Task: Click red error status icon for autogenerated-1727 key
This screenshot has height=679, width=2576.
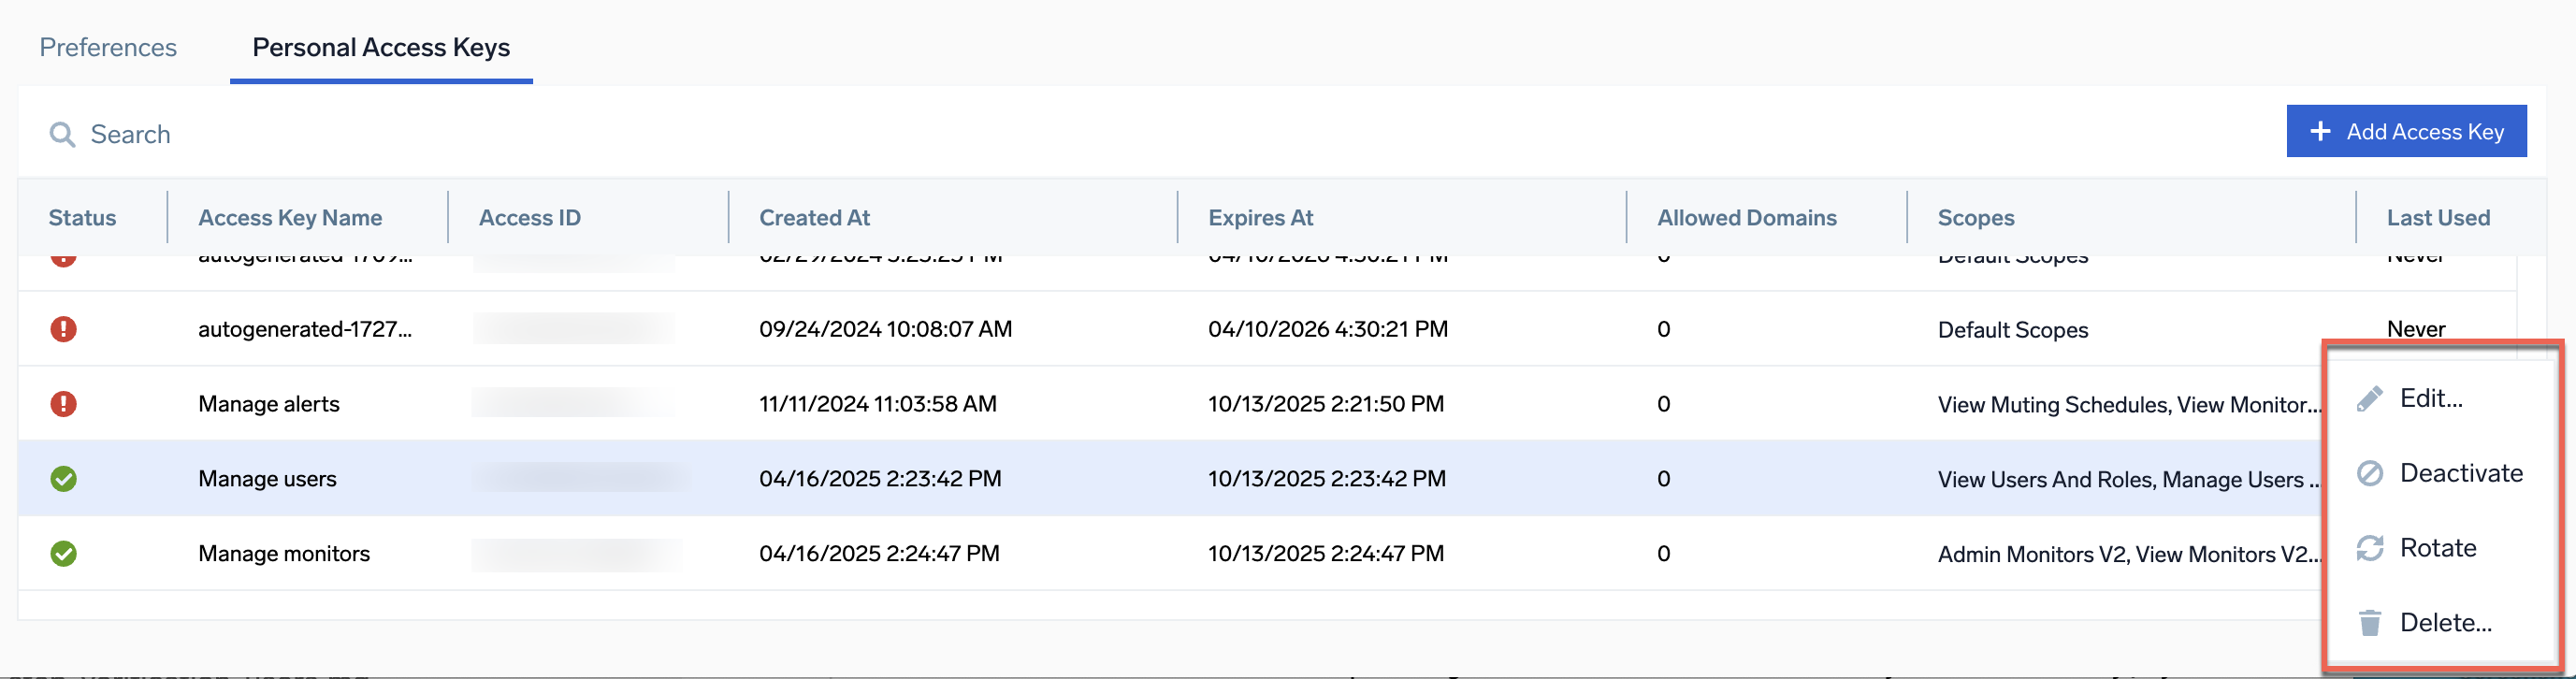Action: [x=63, y=329]
